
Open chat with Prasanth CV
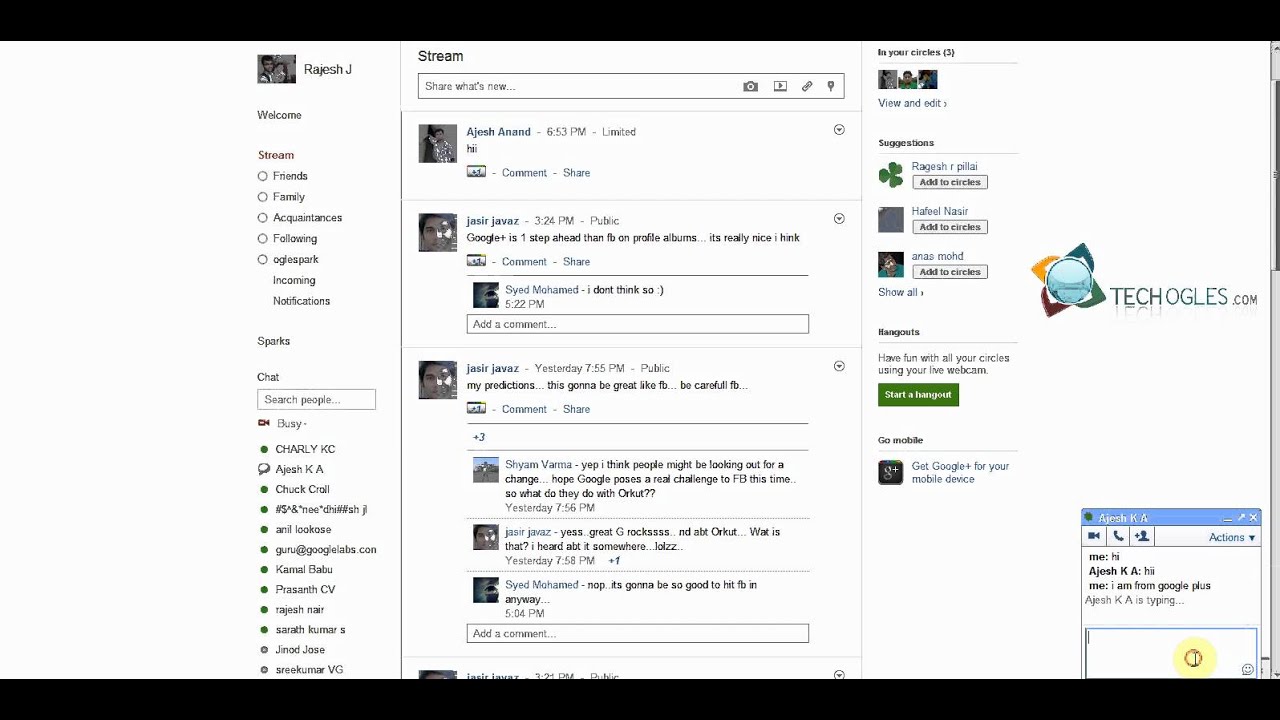pyautogui.click(x=305, y=589)
